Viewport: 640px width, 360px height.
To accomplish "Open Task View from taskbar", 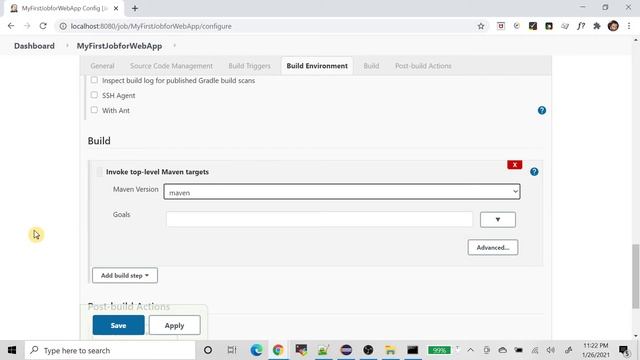I will pyautogui.click(x=232, y=350).
